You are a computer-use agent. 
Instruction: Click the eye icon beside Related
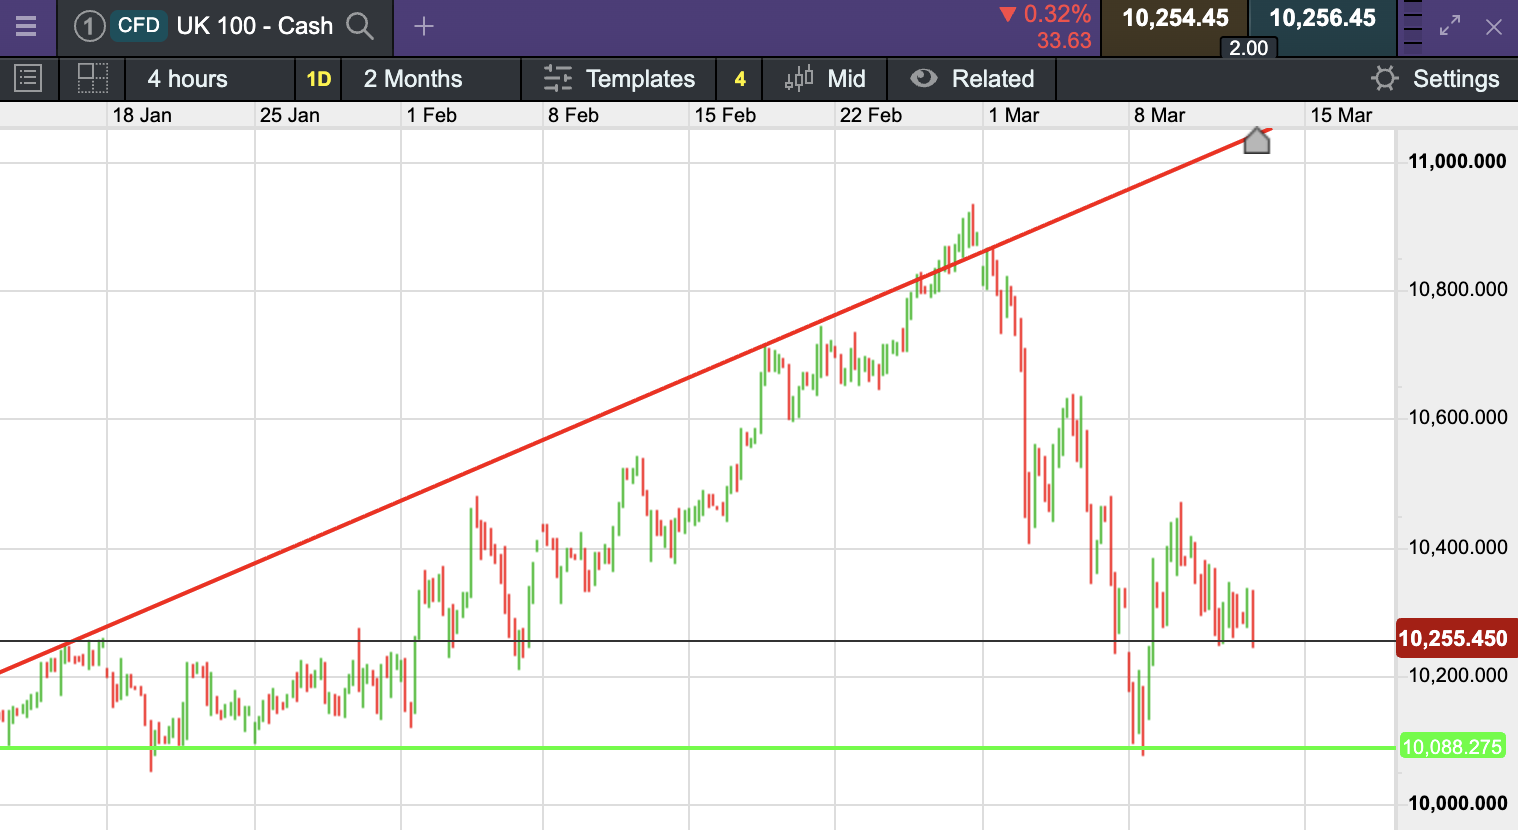coord(924,78)
